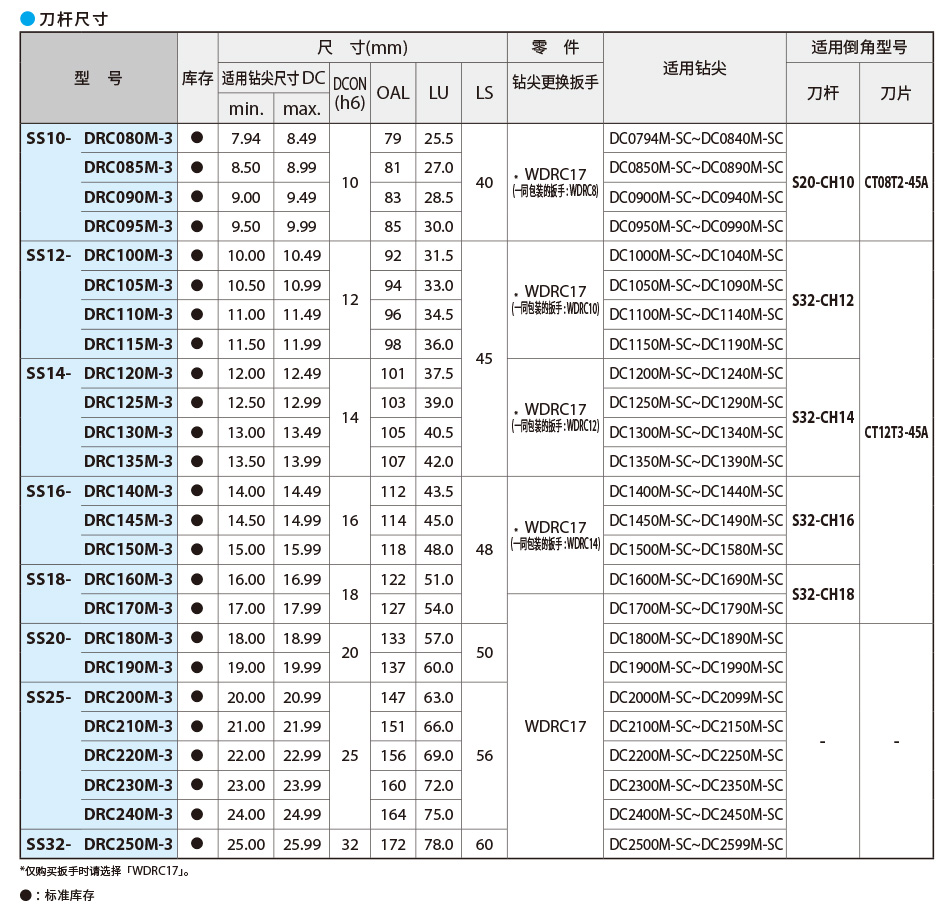Viewport: 950px width, 923px height.
Task: Click the 刀杆 sub-header
Action: 823,93
